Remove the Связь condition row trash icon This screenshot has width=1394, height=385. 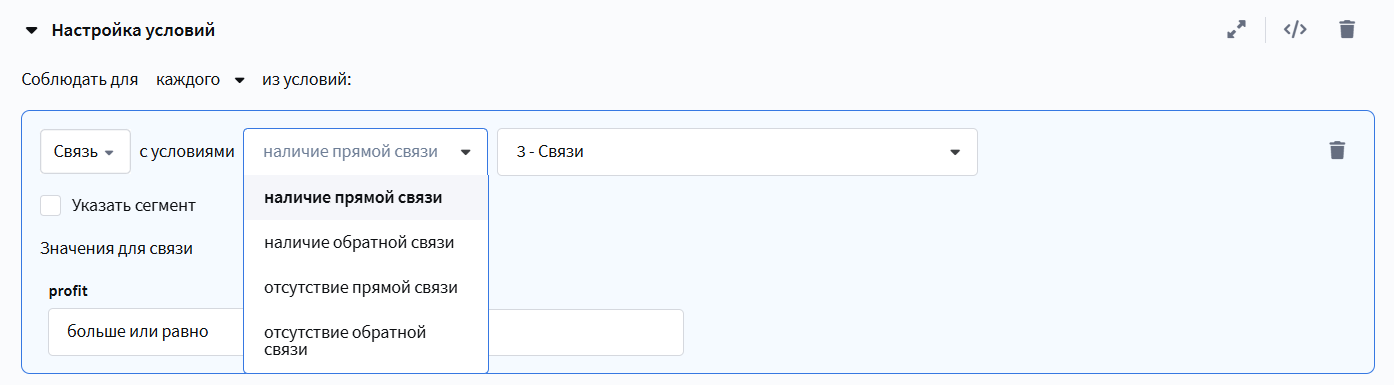(1337, 151)
